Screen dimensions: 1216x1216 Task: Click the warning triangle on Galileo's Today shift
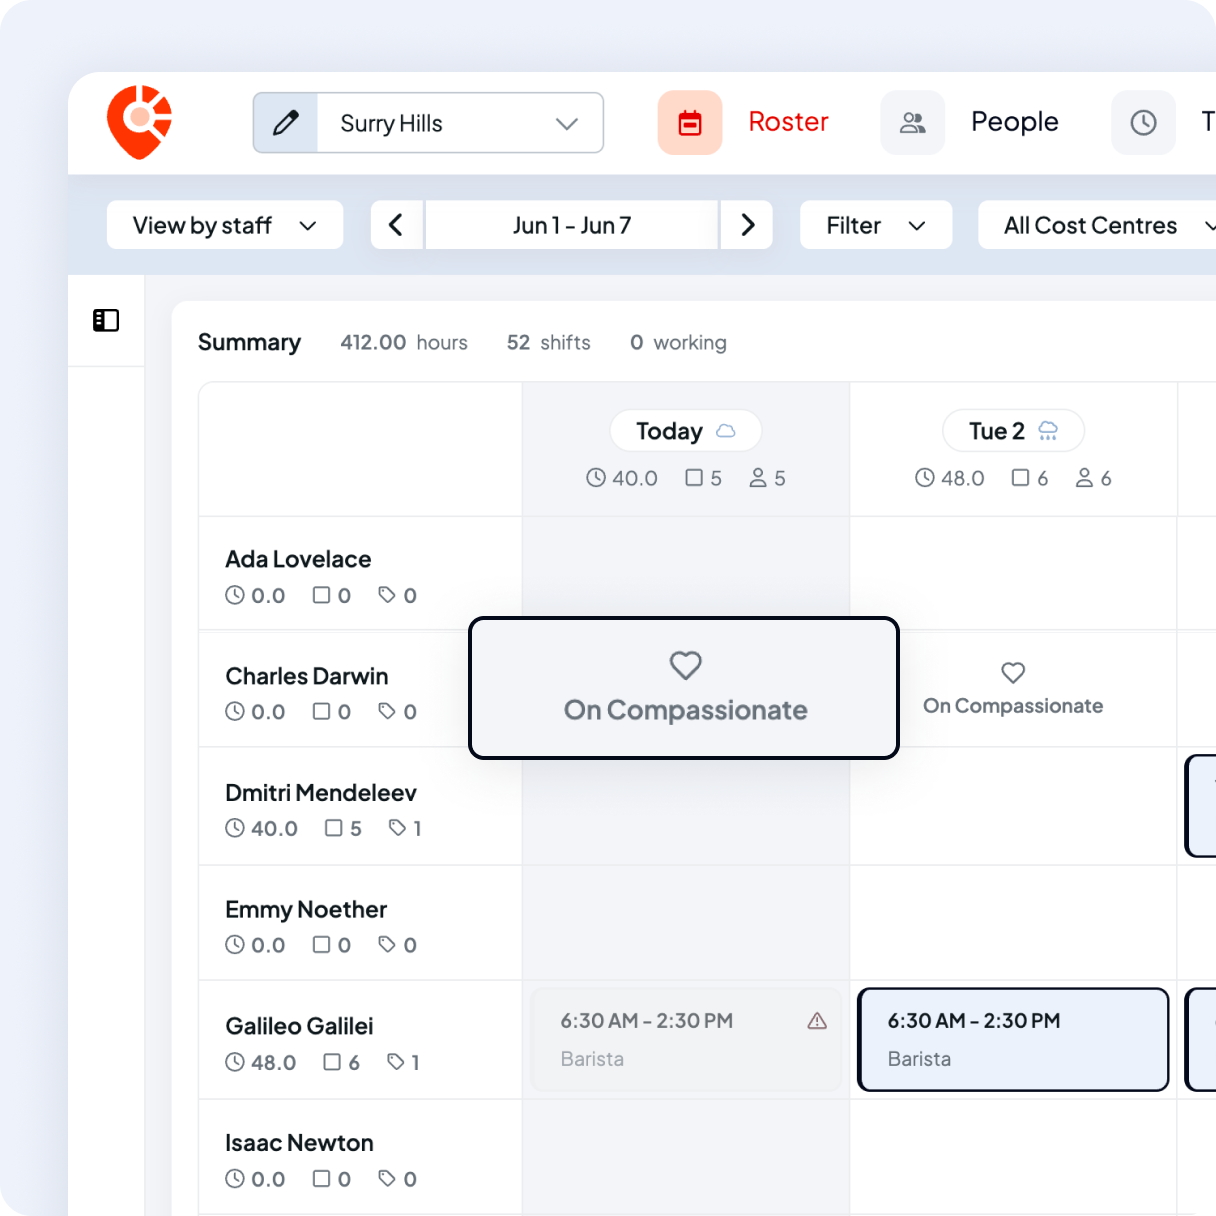tap(817, 1021)
